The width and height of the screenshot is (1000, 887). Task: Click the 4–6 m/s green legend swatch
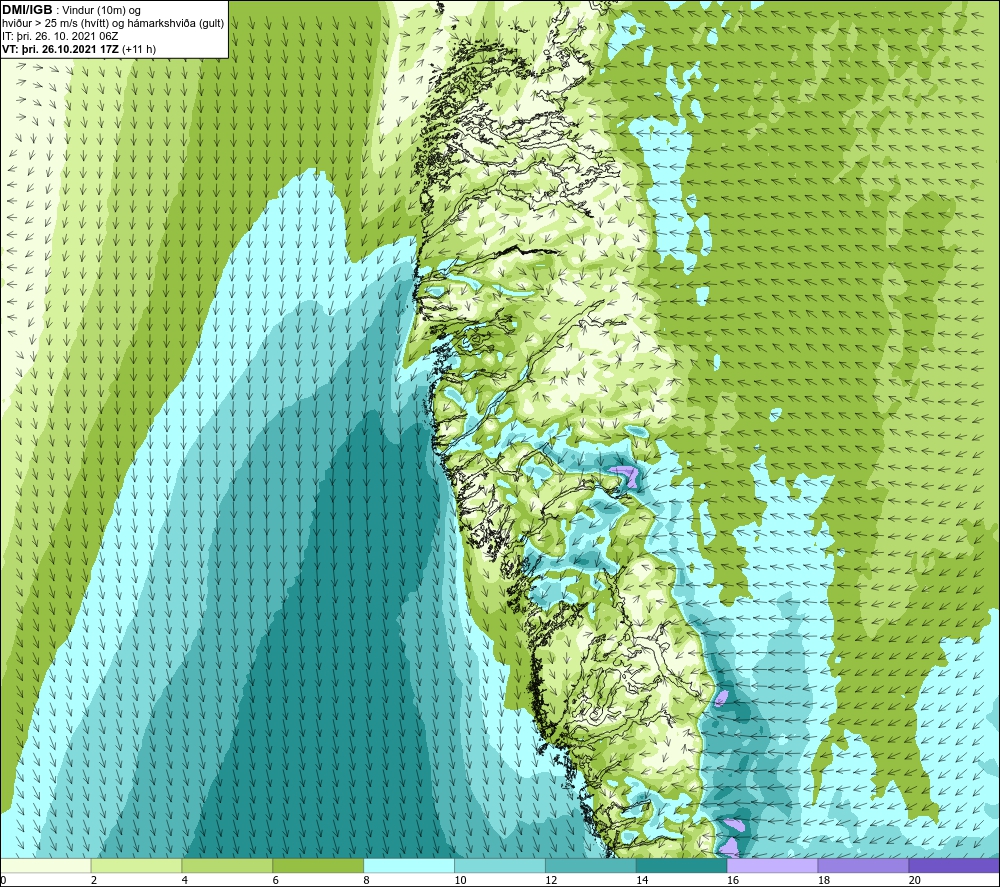(227, 865)
